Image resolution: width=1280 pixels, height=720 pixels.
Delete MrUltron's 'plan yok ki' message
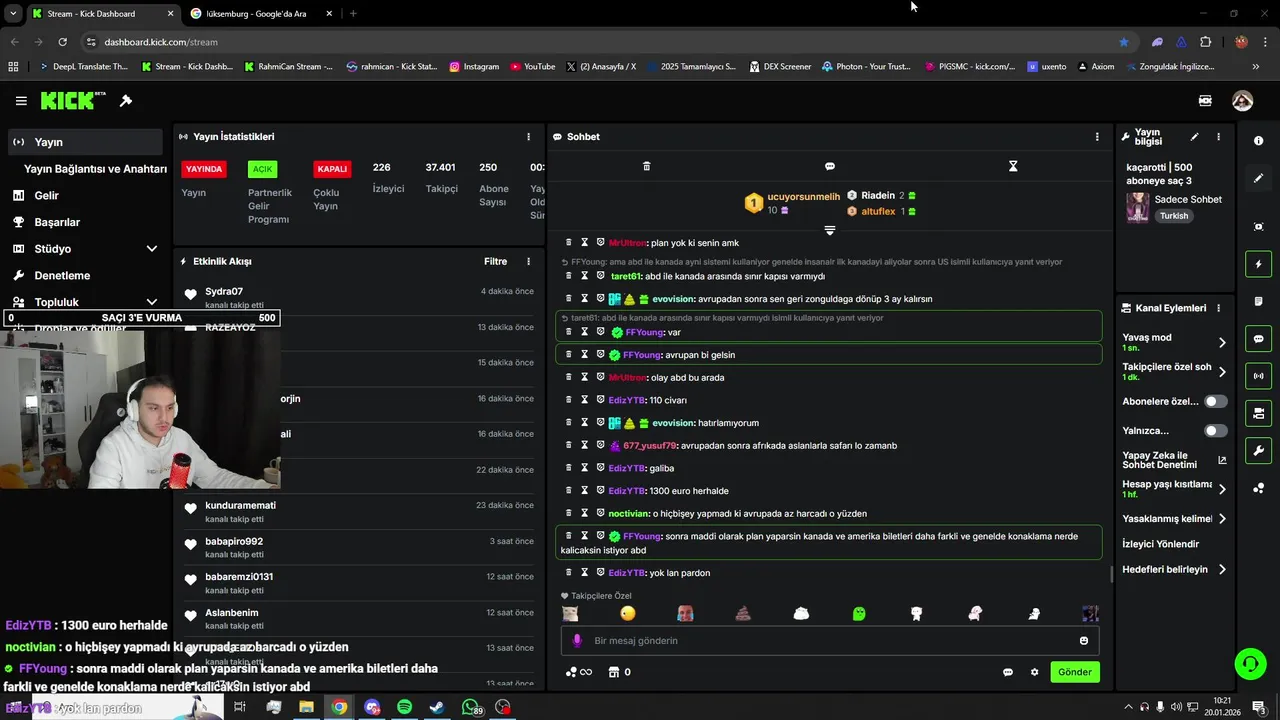tap(569, 242)
